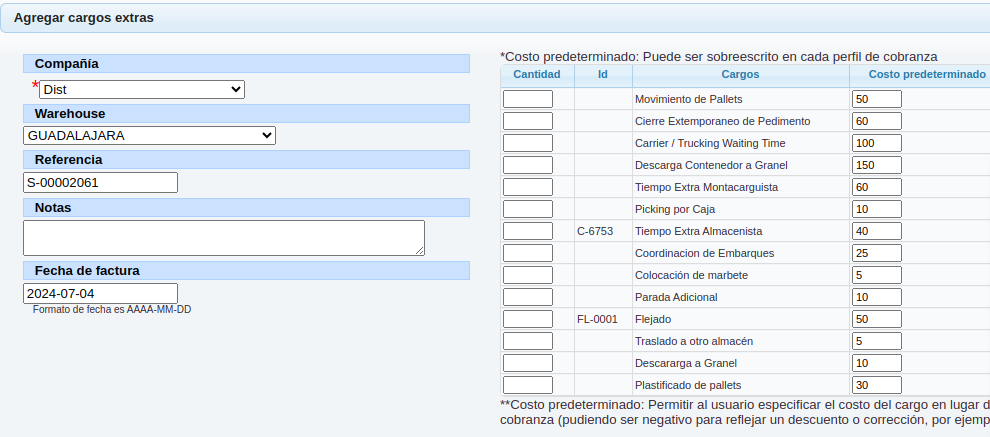Select cost field for Carrier / Trucking Waiting Time
Screen dimensions: 990x437
[876, 143]
